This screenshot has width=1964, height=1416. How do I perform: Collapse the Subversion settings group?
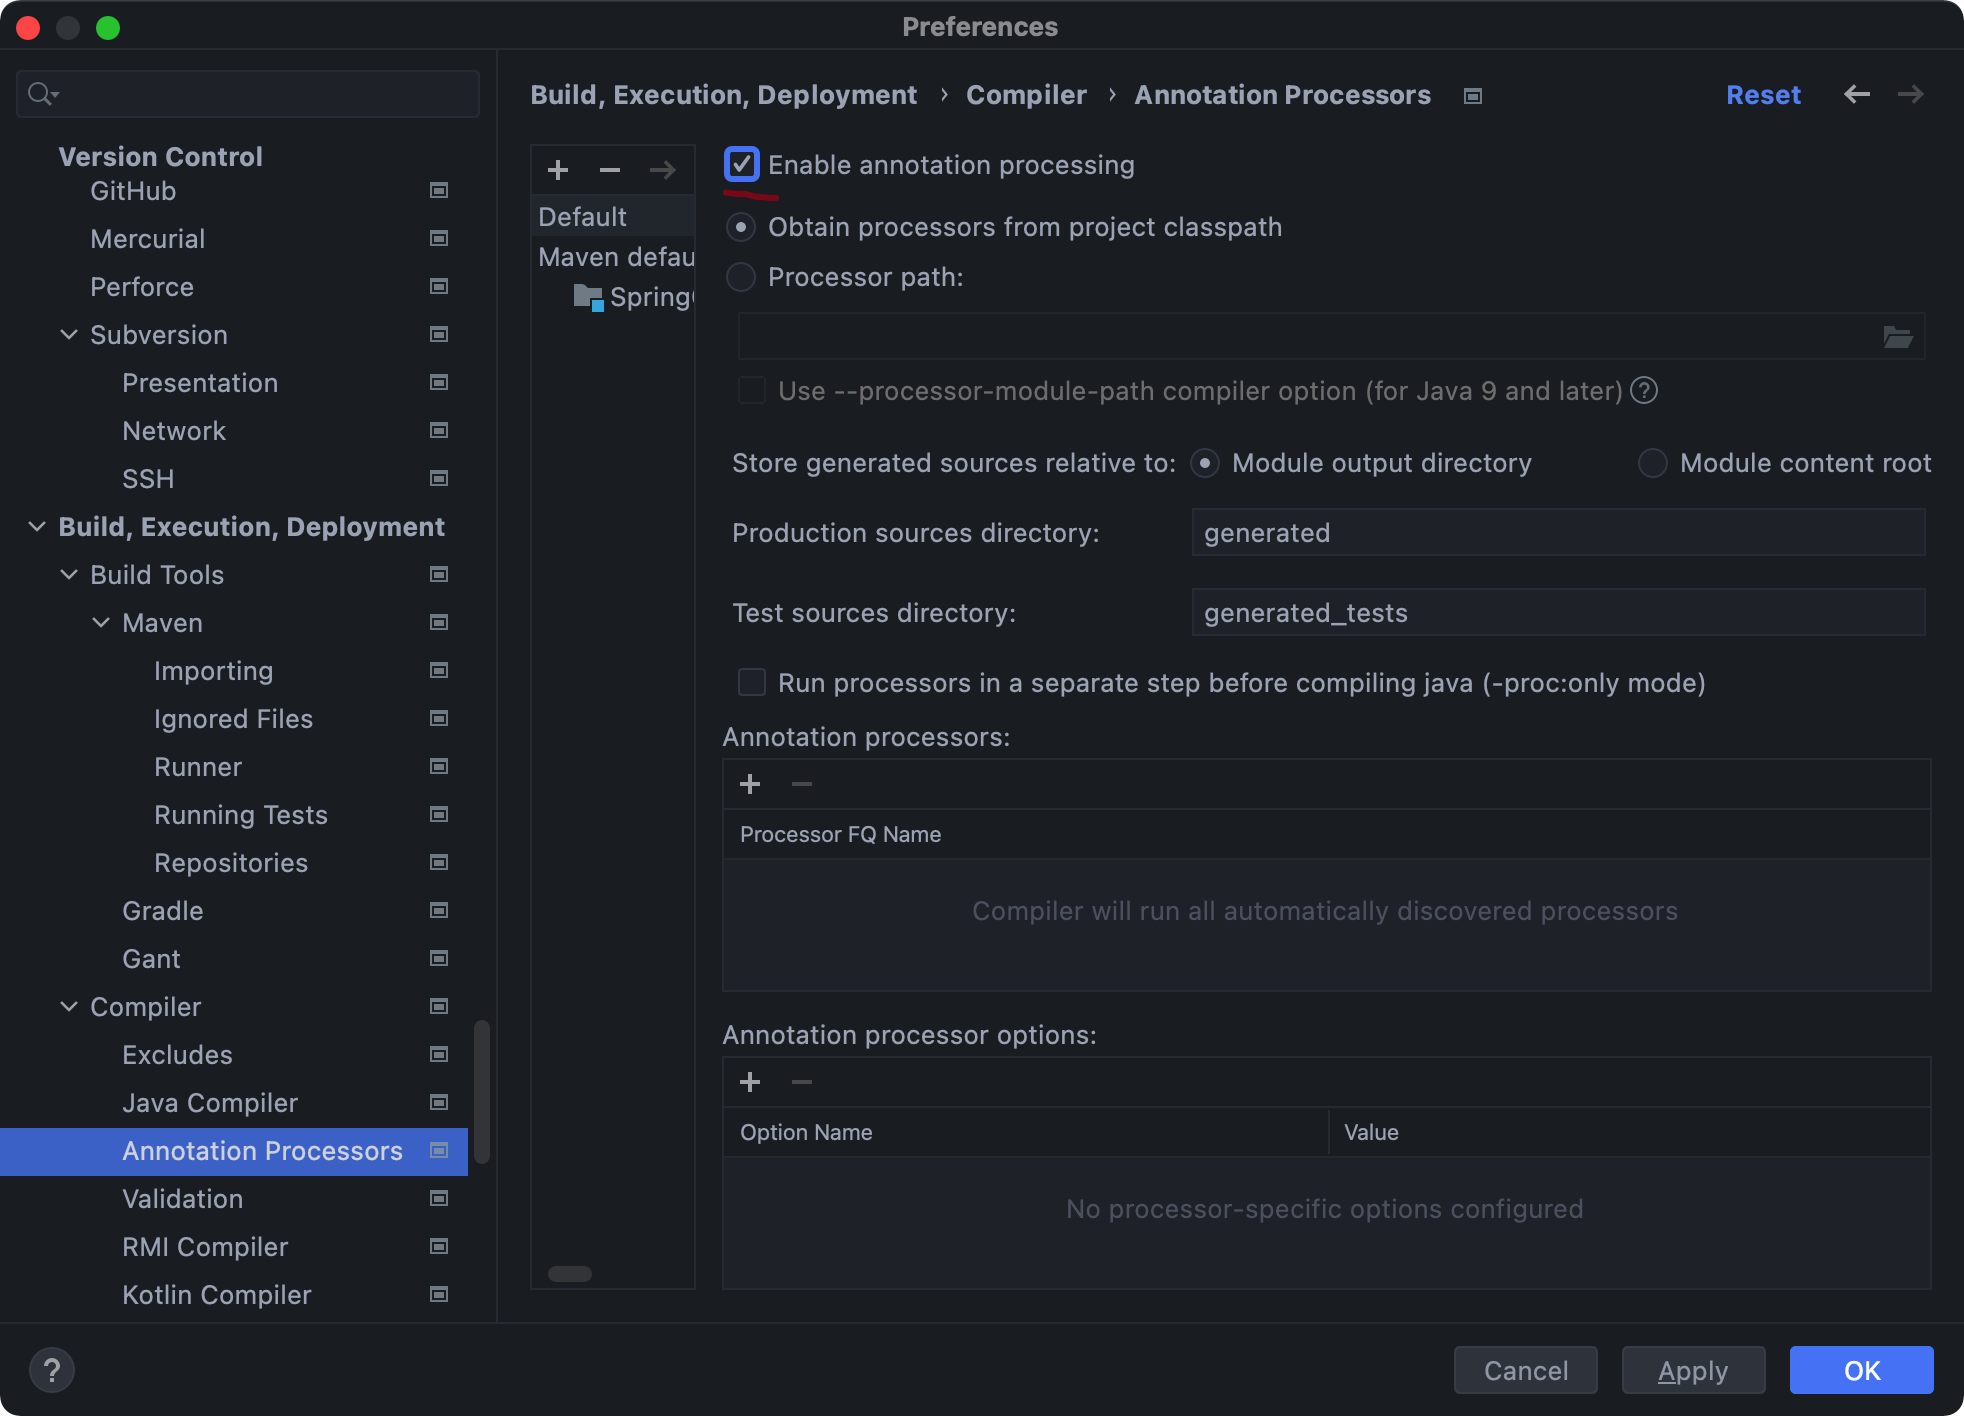tap(69, 335)
